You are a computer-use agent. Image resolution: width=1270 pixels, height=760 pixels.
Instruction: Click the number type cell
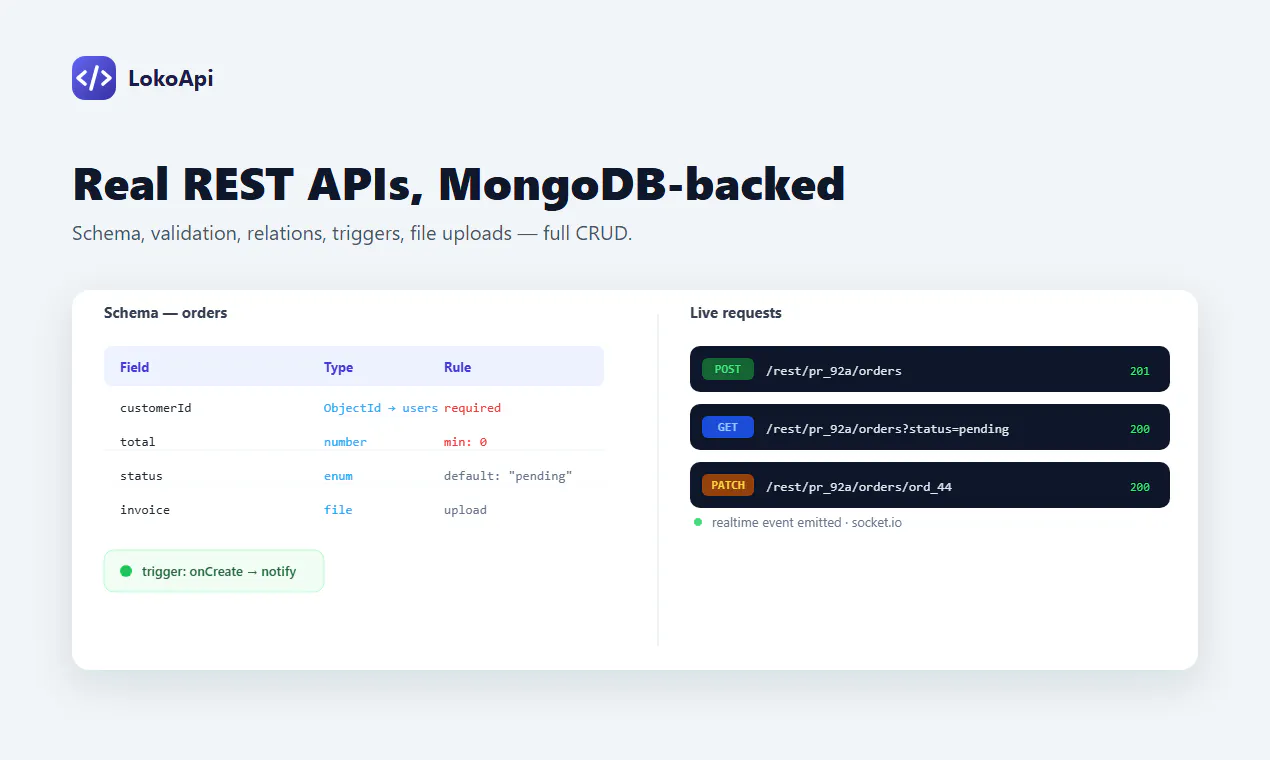point(345,442)
